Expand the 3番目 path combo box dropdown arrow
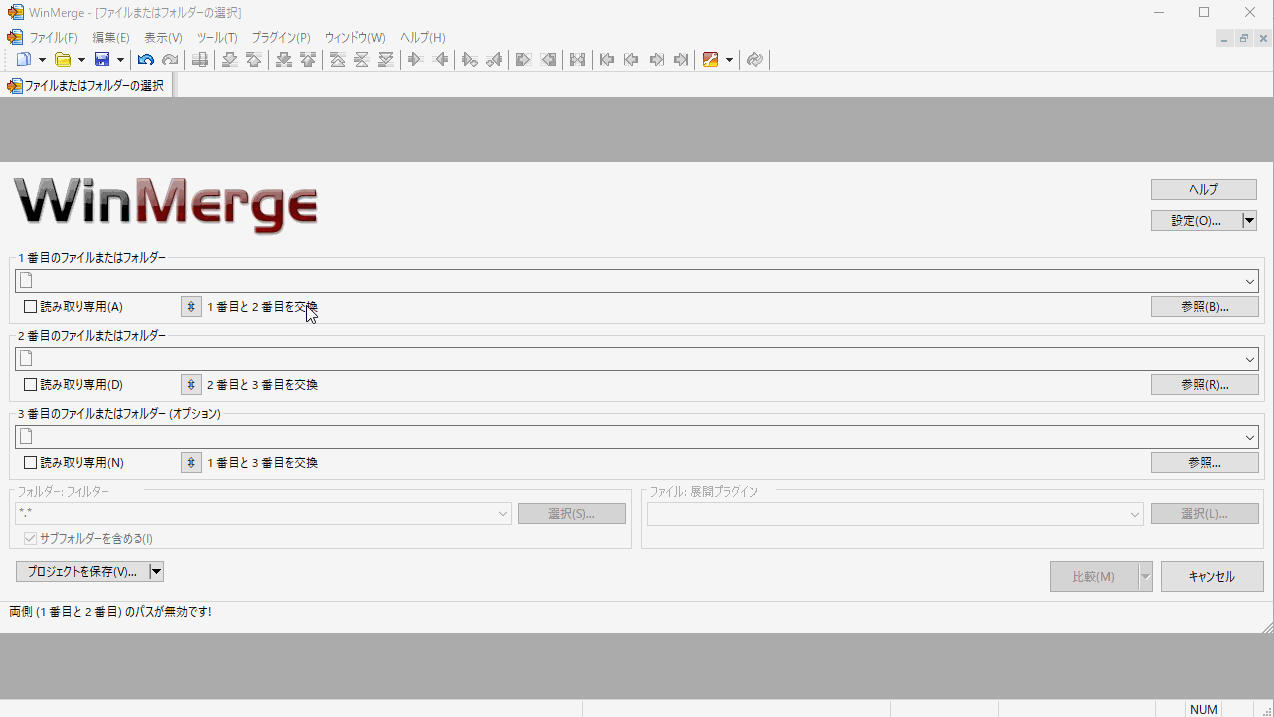This screenshot has width=1274, height=717. 1250,437
